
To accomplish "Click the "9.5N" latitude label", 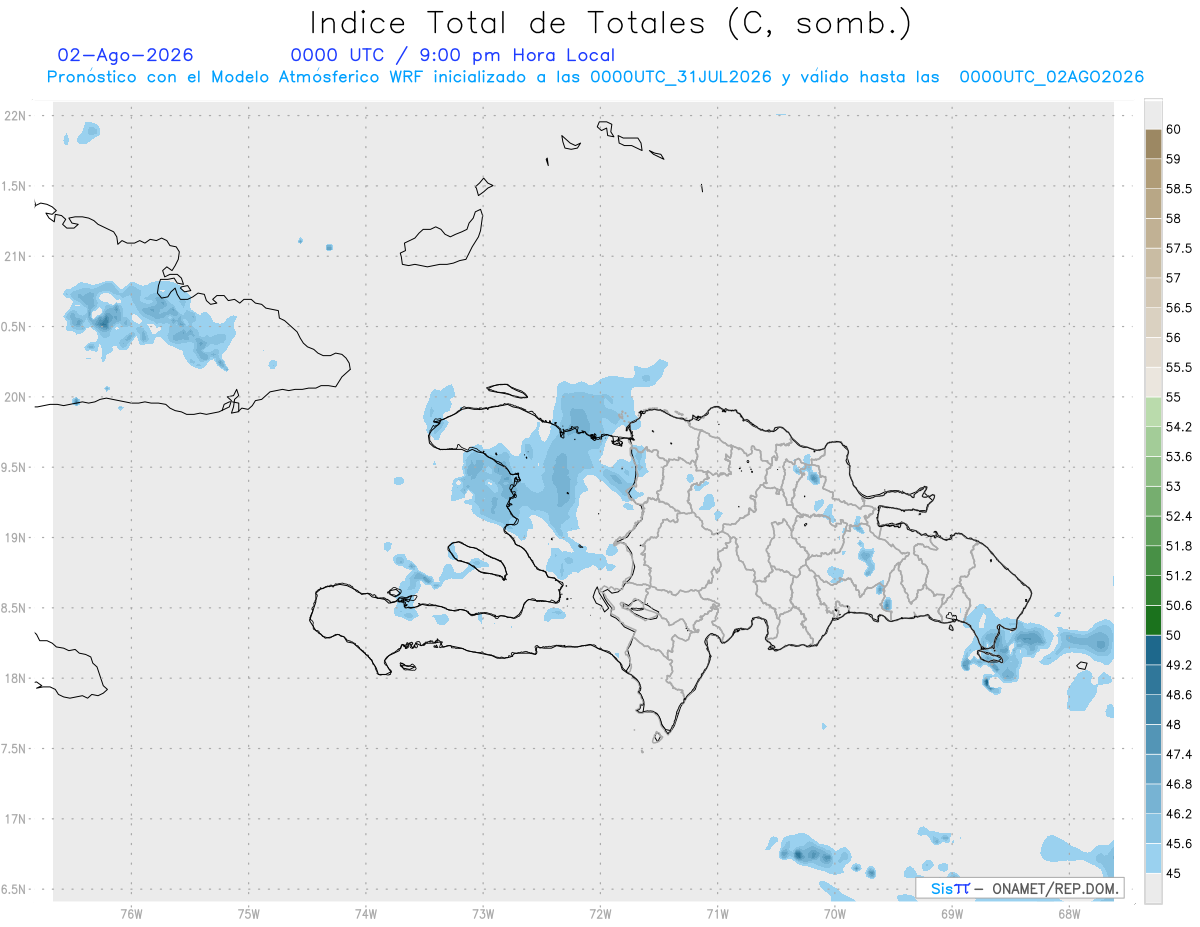I will [x=14, y=467].
